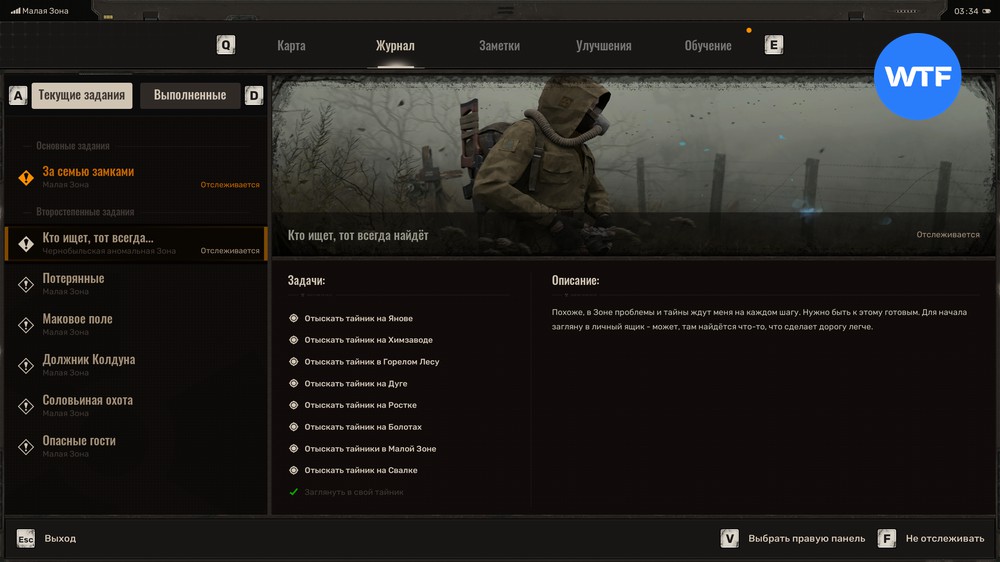Click the orange diamond icon for За семью замками
This screenshot has width=1000, height=562.
(26, 177)
